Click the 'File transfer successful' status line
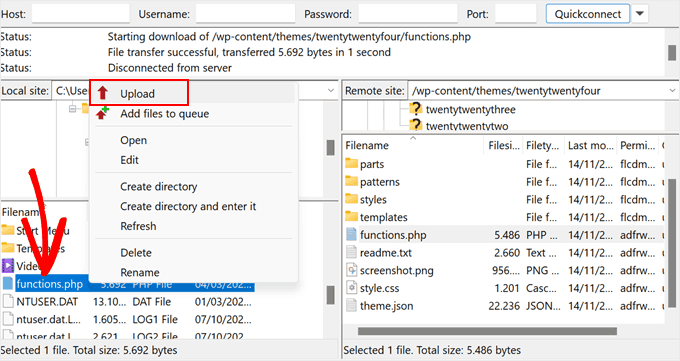Image resolution: width=680 pixels, height=361 pixels. click(x=249, y=53)
